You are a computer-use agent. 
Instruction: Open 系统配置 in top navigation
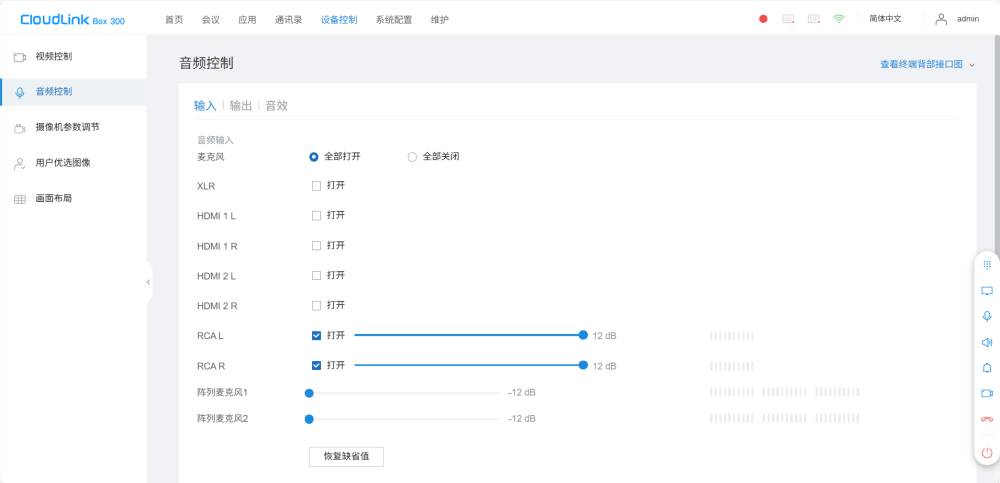(394, 20)
